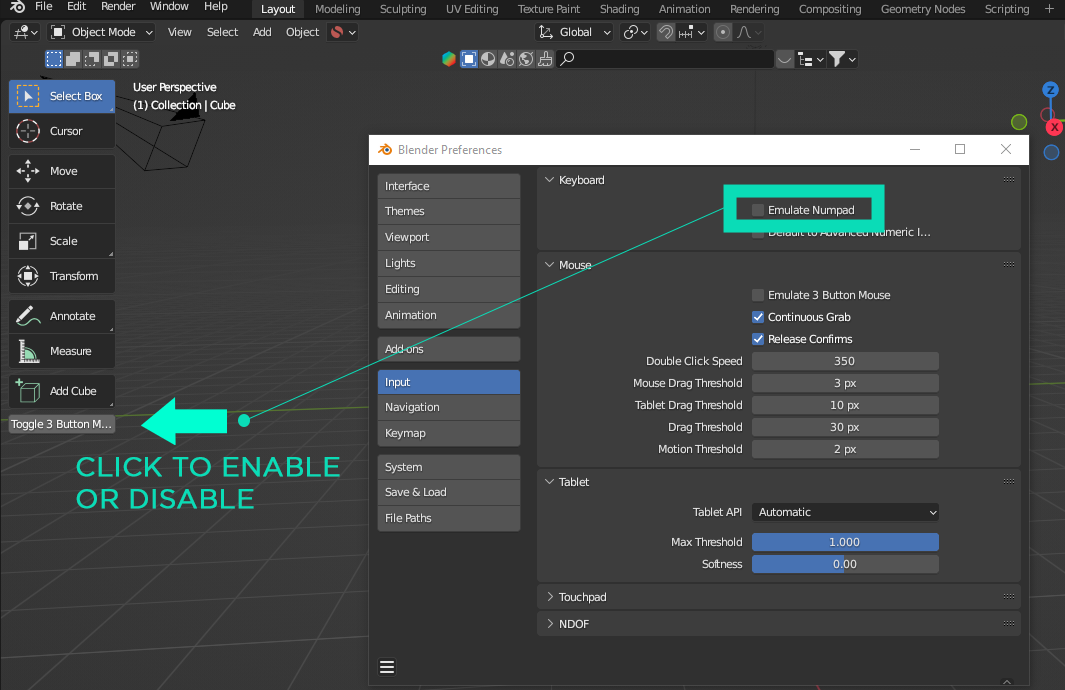Image resolution: width=1065 pixels, height=690 pixels.
Task: Toggle proportional editing circle icon
Action: [x=723, y=32]
